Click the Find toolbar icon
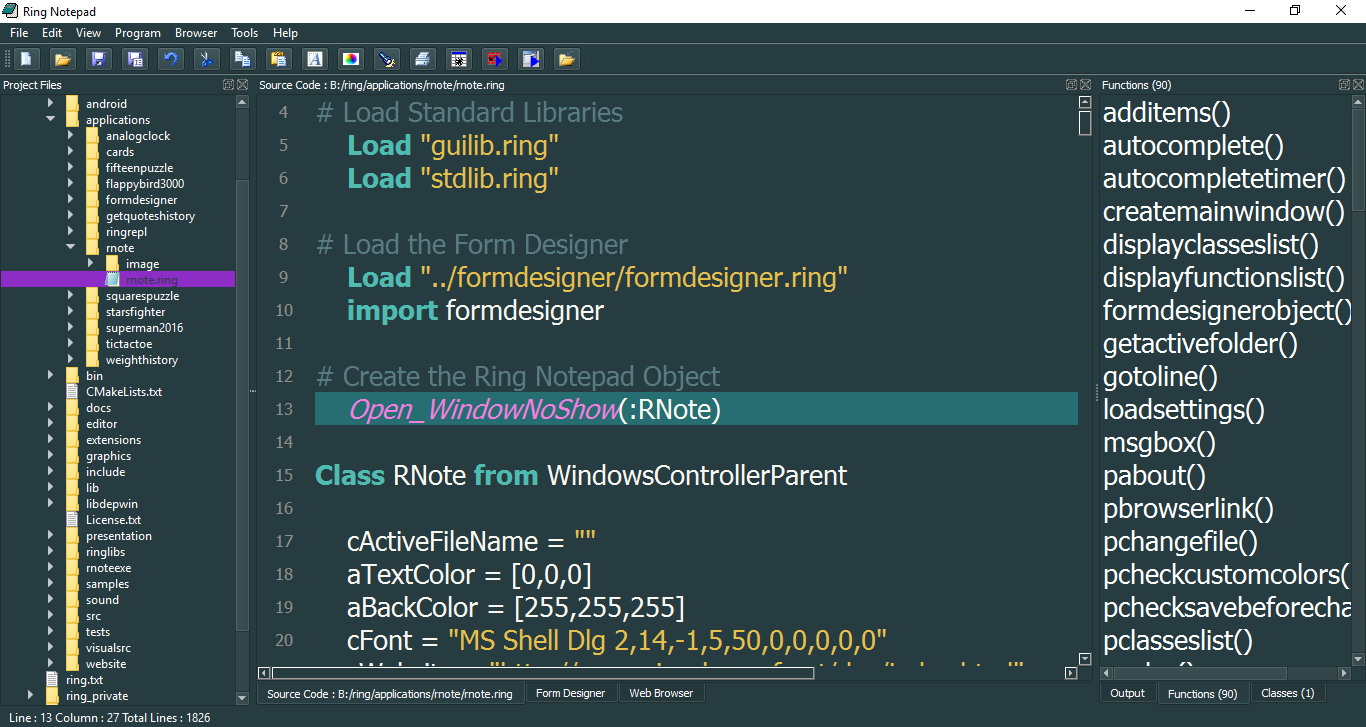 pos(387,58)
